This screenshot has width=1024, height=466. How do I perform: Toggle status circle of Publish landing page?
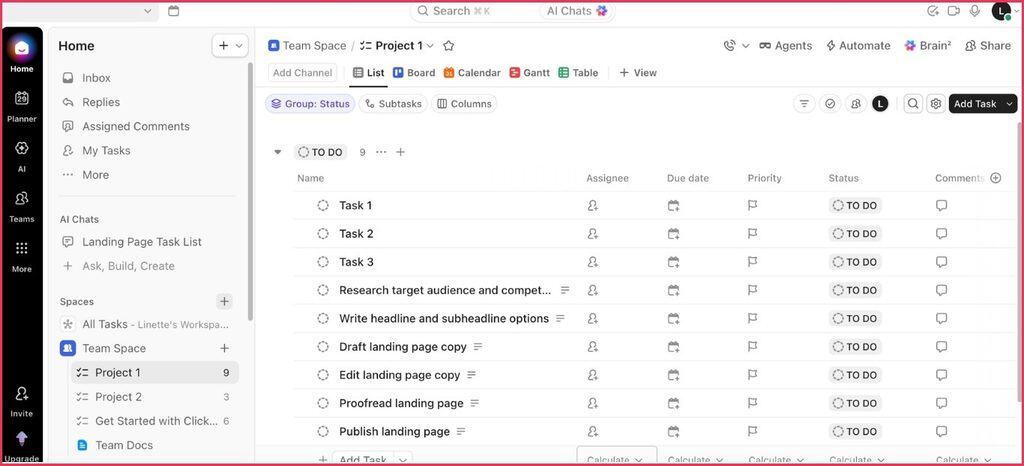[323, 431]
